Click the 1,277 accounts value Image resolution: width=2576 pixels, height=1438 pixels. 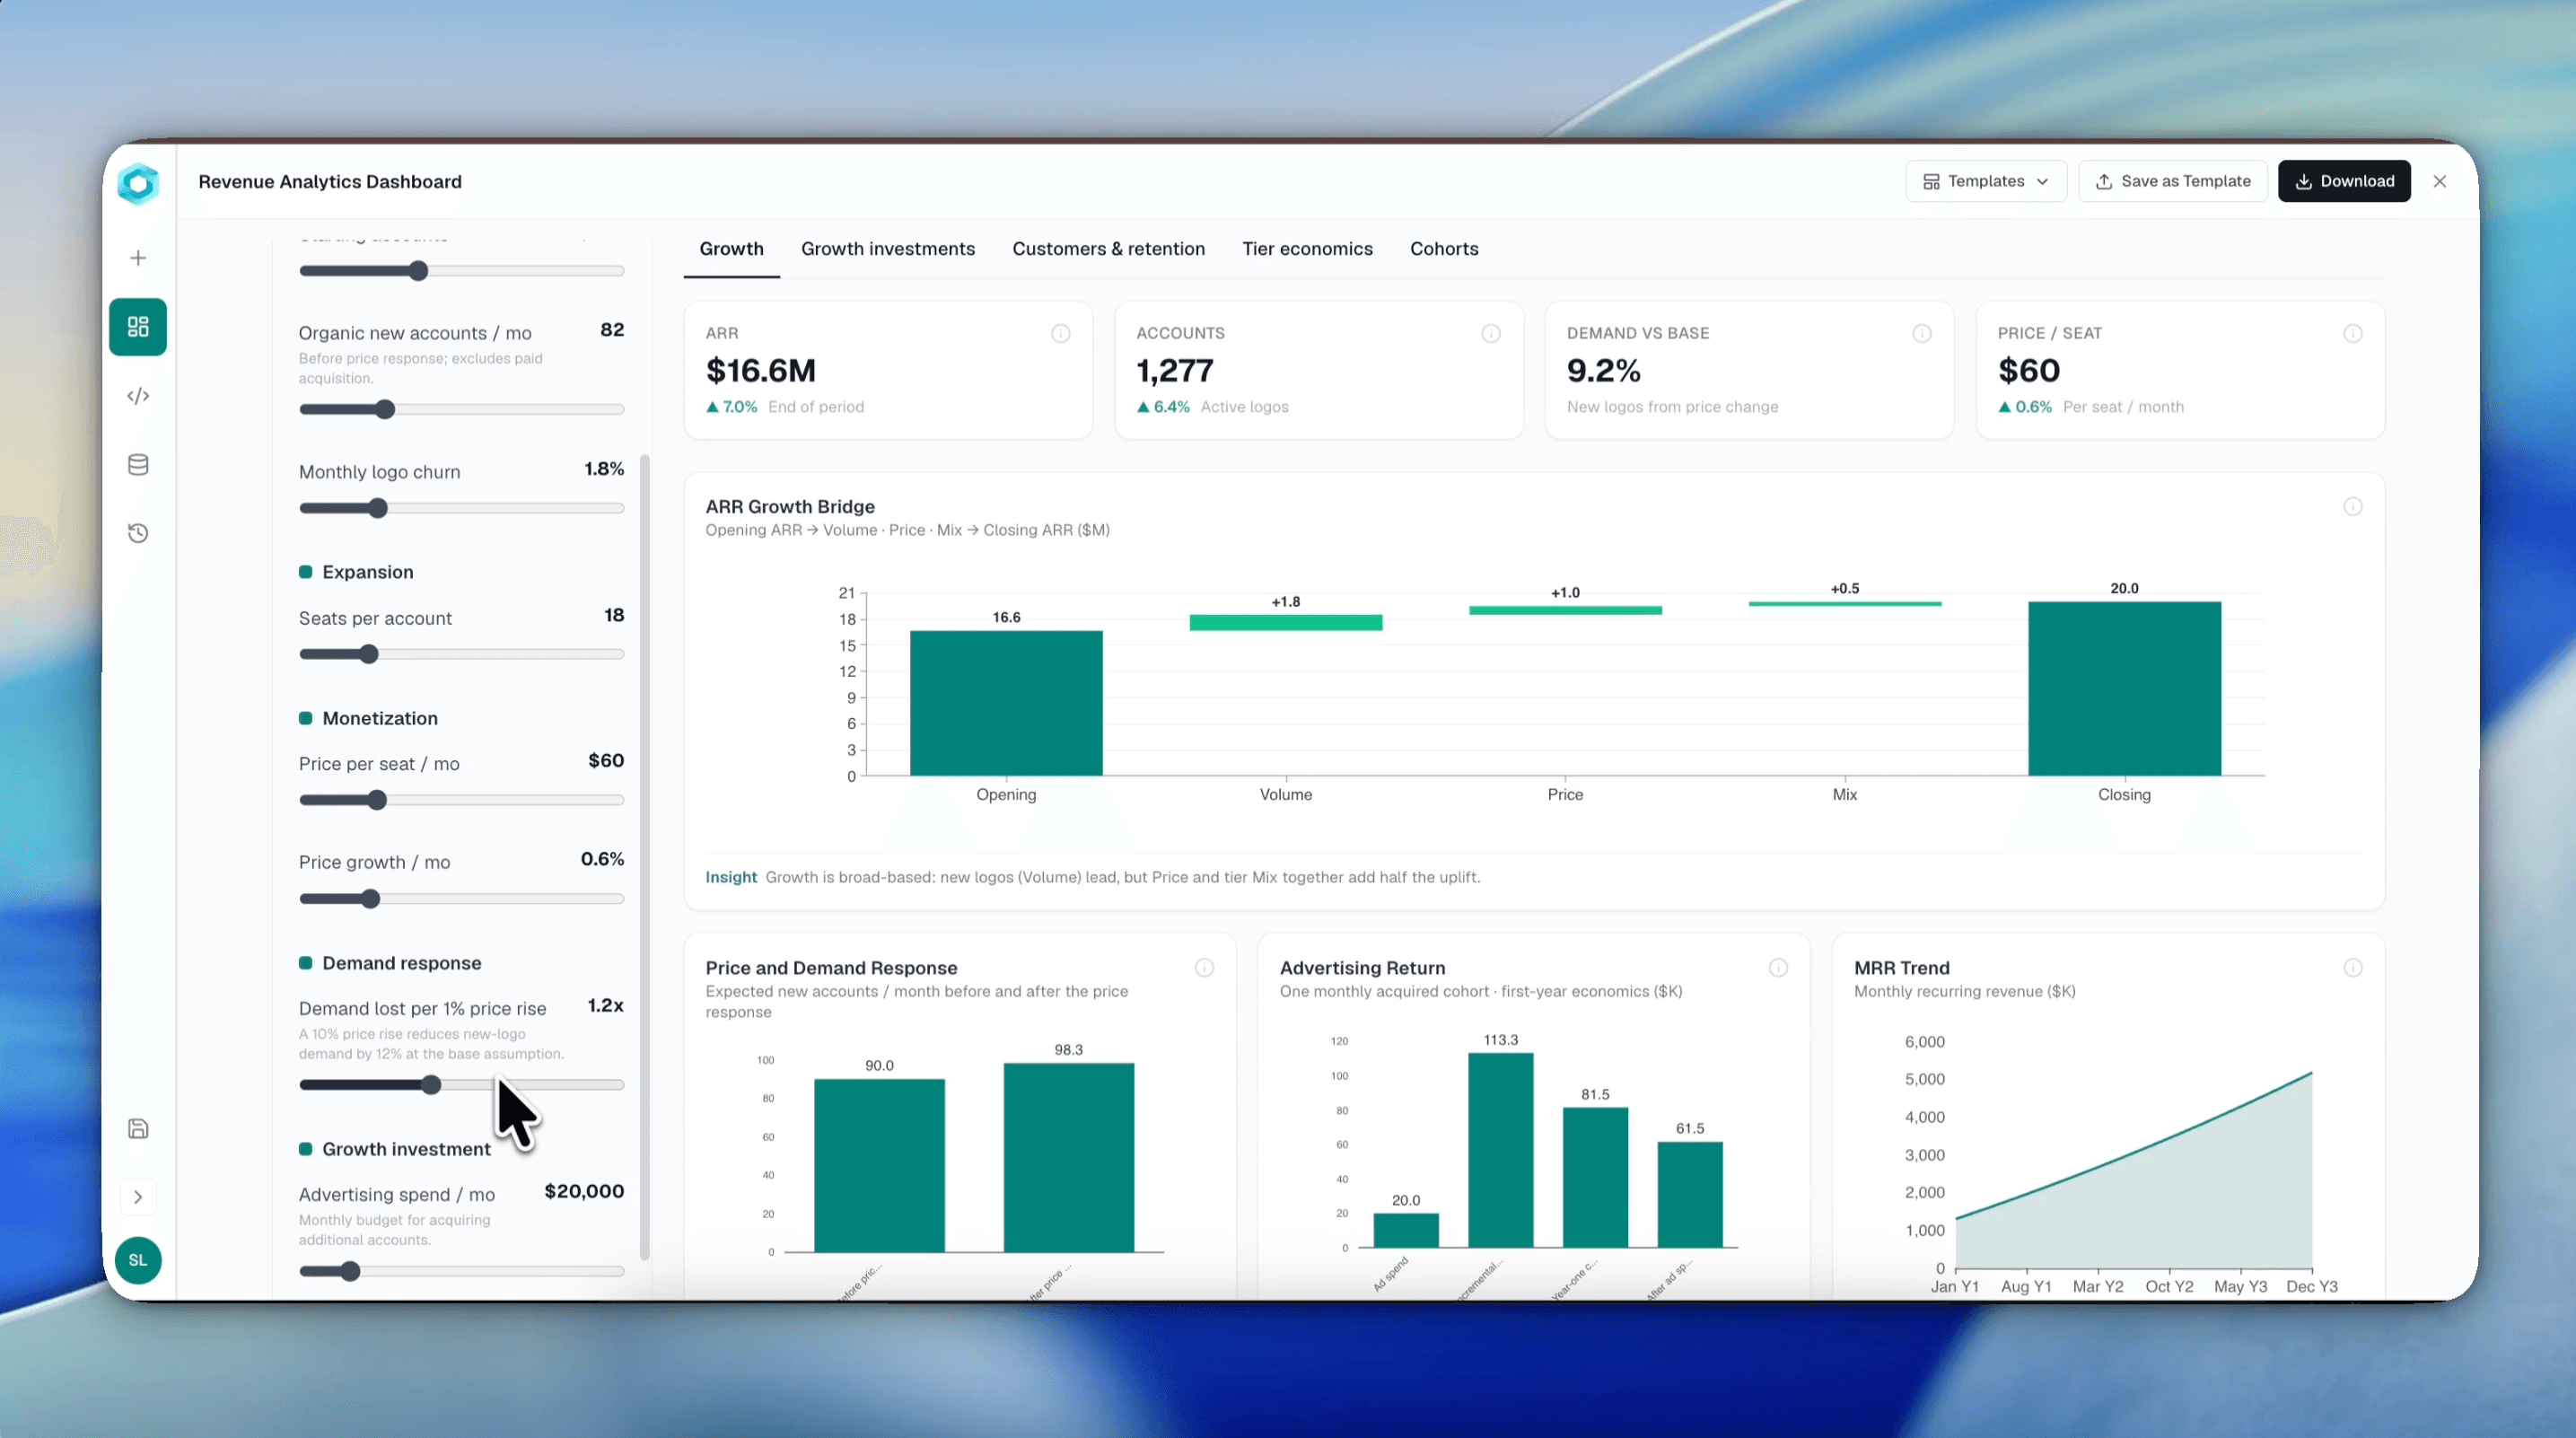(x=1175, y=371)
